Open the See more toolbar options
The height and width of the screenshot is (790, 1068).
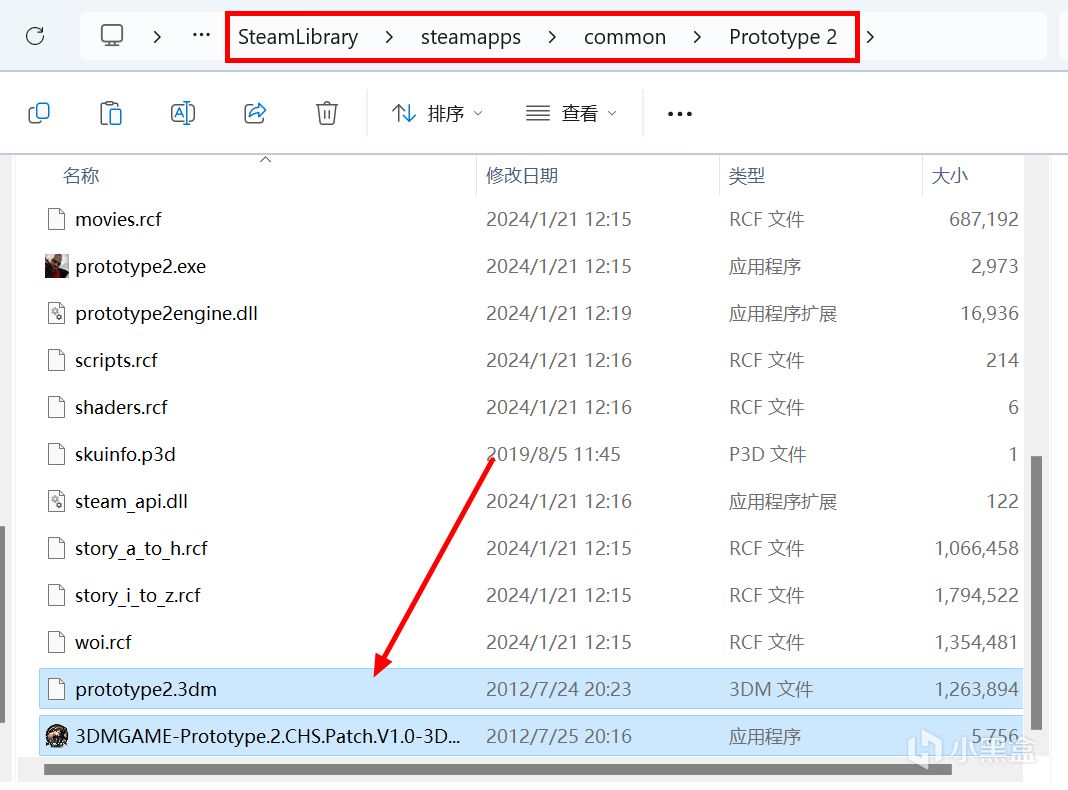(x=680, y=114)
